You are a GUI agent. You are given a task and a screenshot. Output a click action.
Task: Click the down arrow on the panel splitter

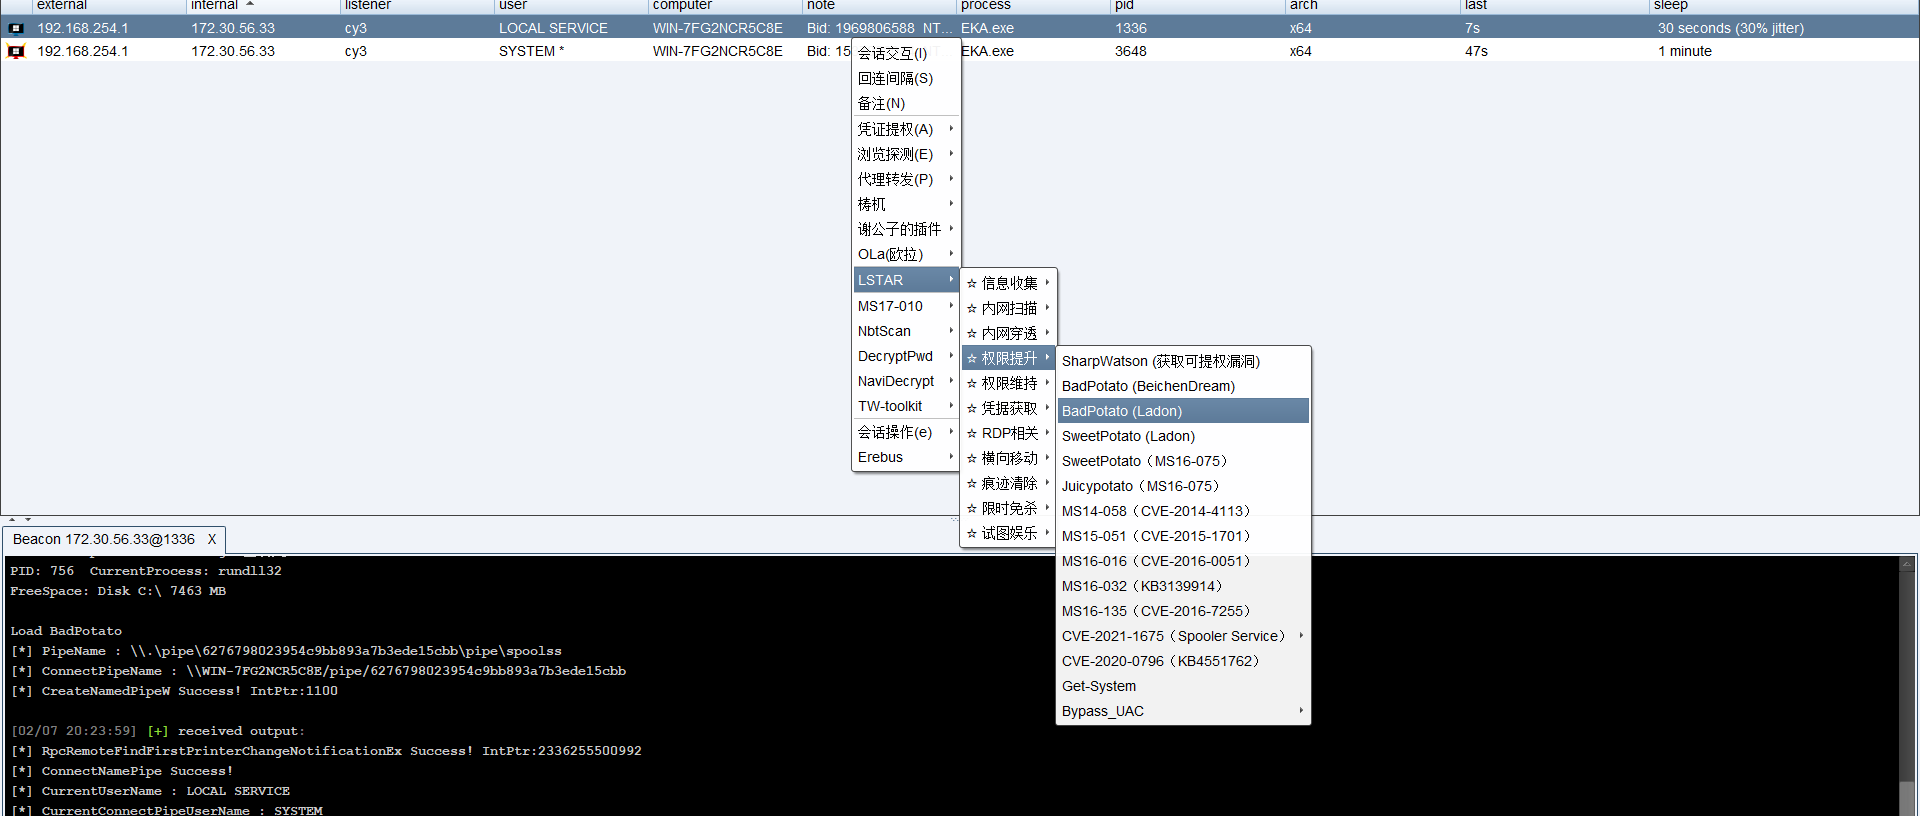point(28,520)
